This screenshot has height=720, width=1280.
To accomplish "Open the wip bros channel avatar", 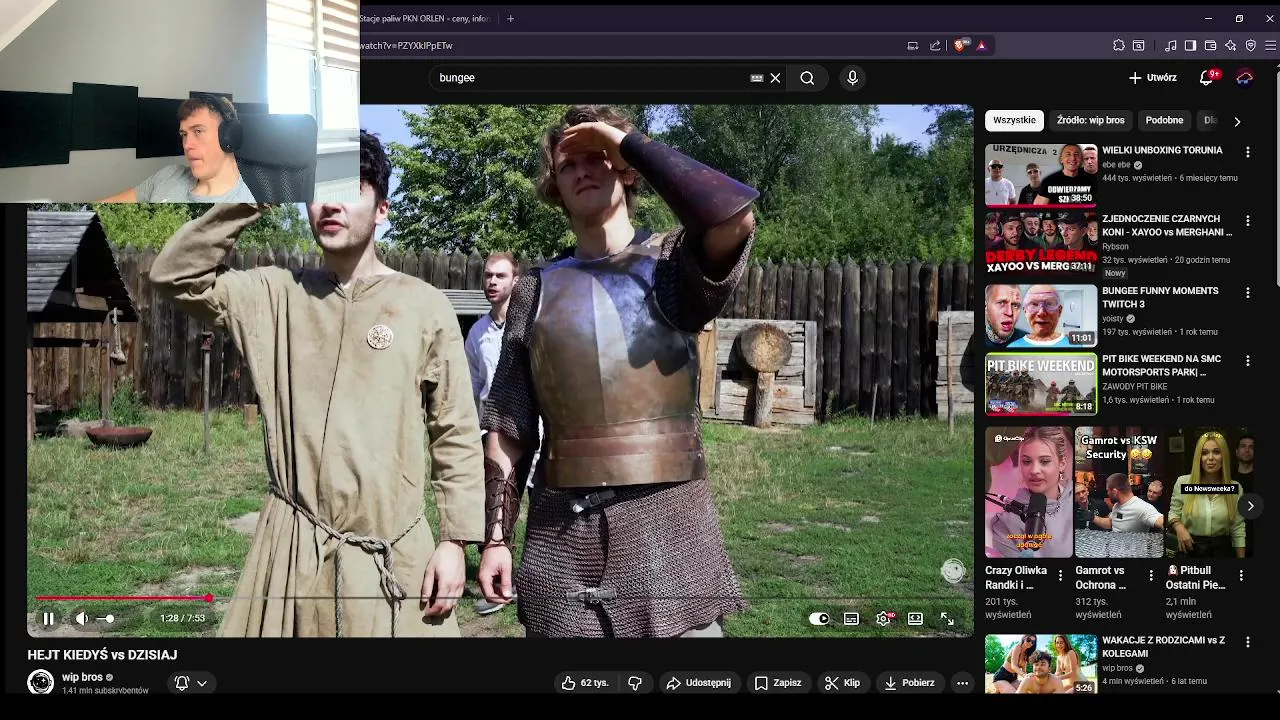I will click(x=40, y=682).
